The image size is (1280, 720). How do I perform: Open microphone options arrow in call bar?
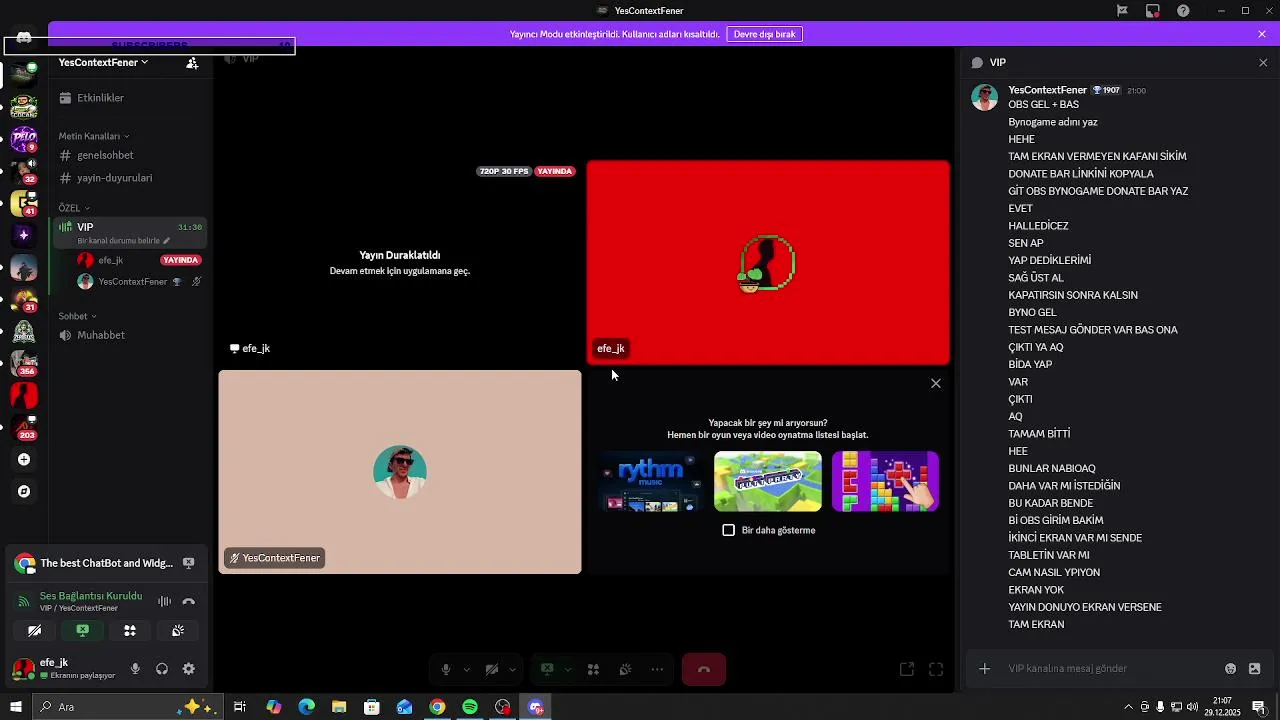[x=467, y=669]
